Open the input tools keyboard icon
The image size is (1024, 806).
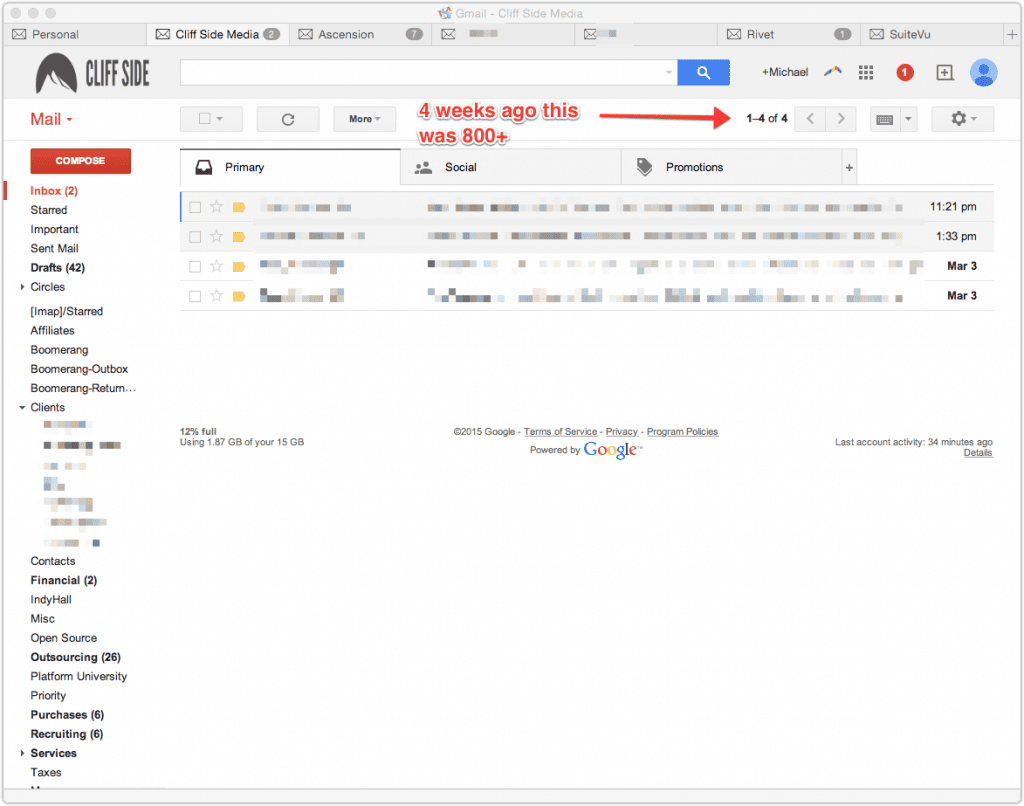coord(885,120)
